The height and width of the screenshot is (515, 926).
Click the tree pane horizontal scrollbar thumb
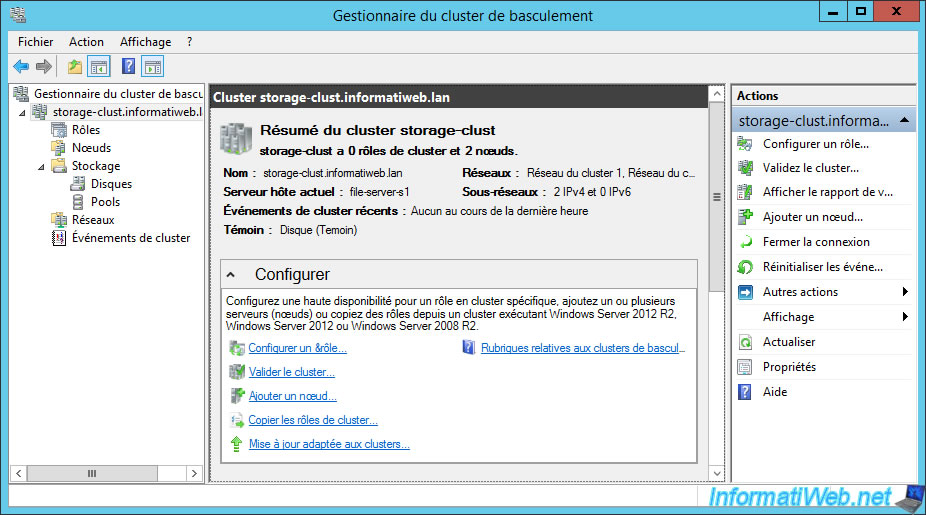point(92,473)
